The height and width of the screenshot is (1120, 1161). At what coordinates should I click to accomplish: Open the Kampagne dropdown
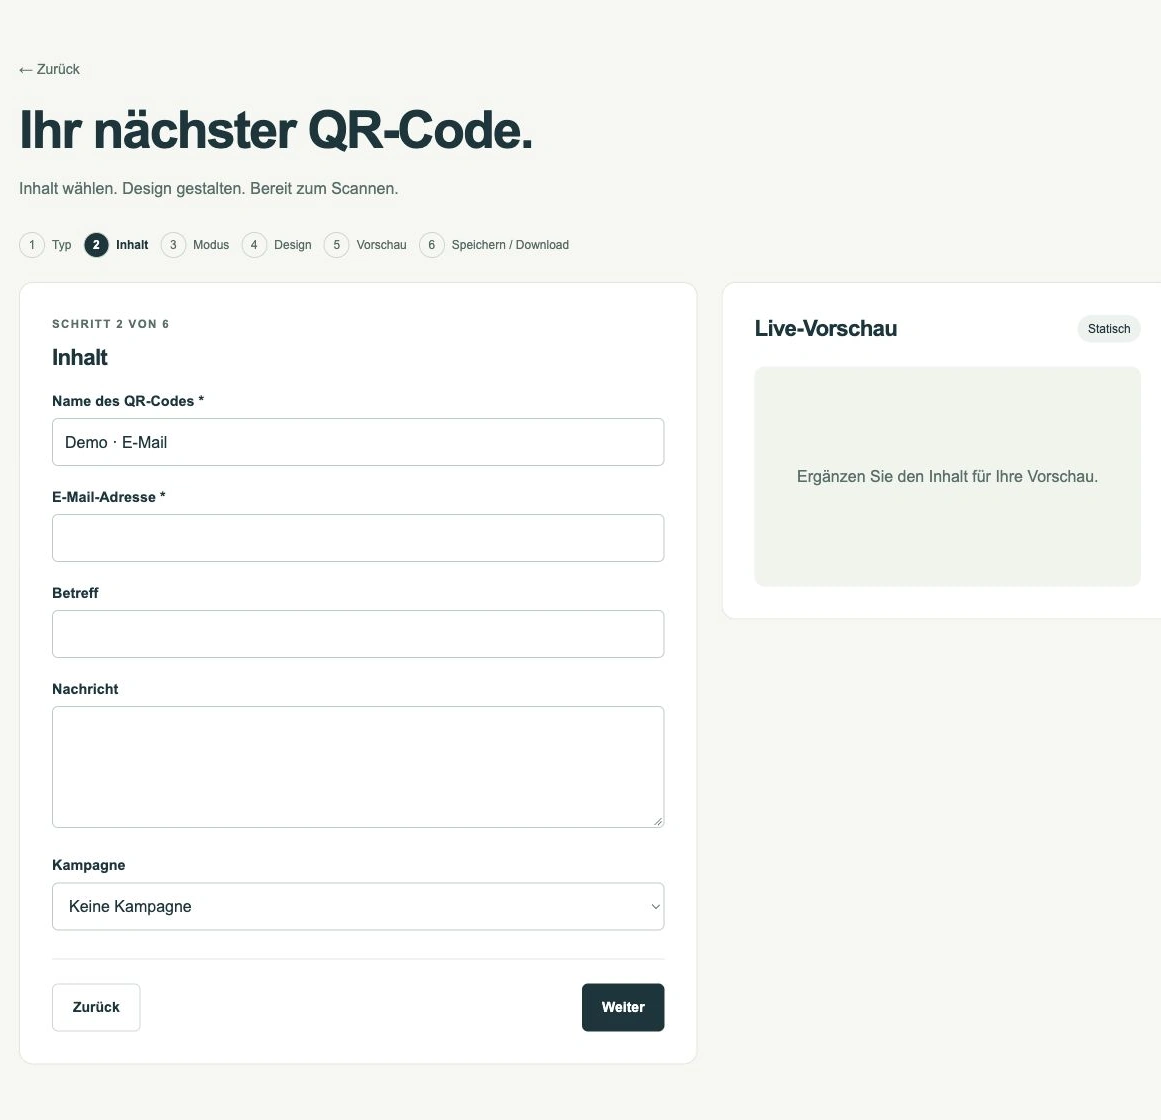[x=358, y=906]
